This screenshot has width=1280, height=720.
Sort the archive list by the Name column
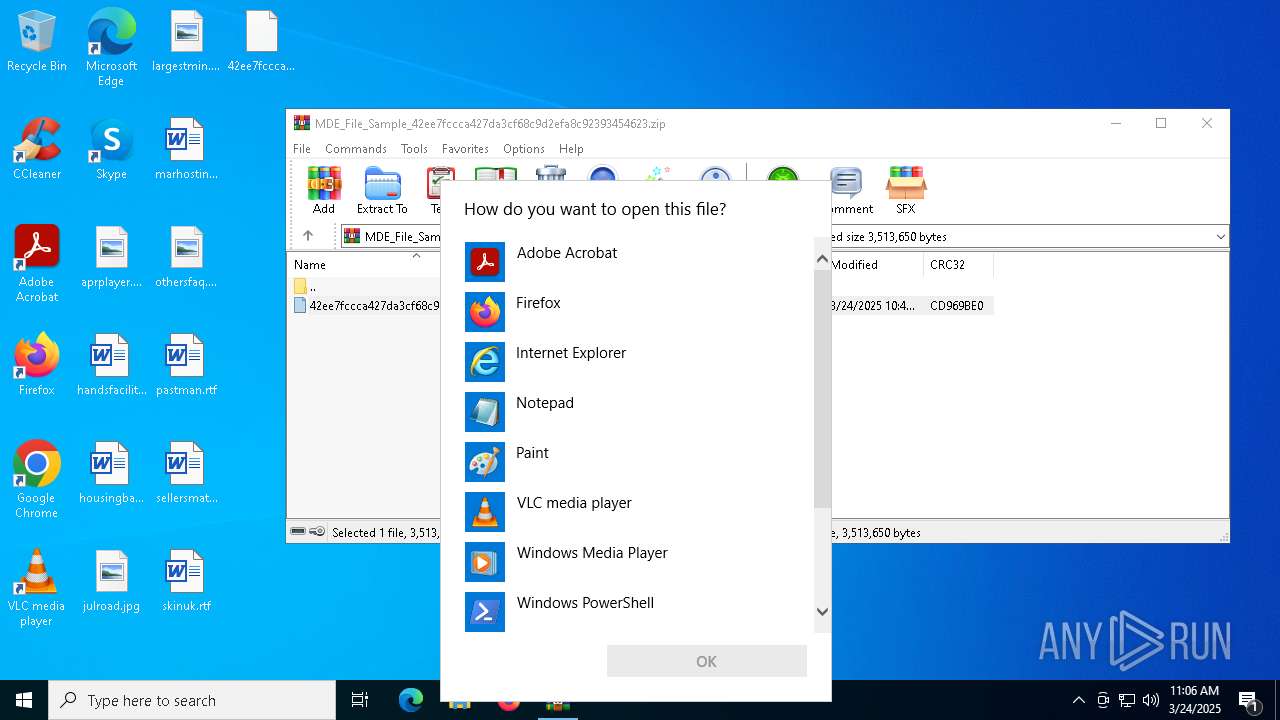point(364,265)
